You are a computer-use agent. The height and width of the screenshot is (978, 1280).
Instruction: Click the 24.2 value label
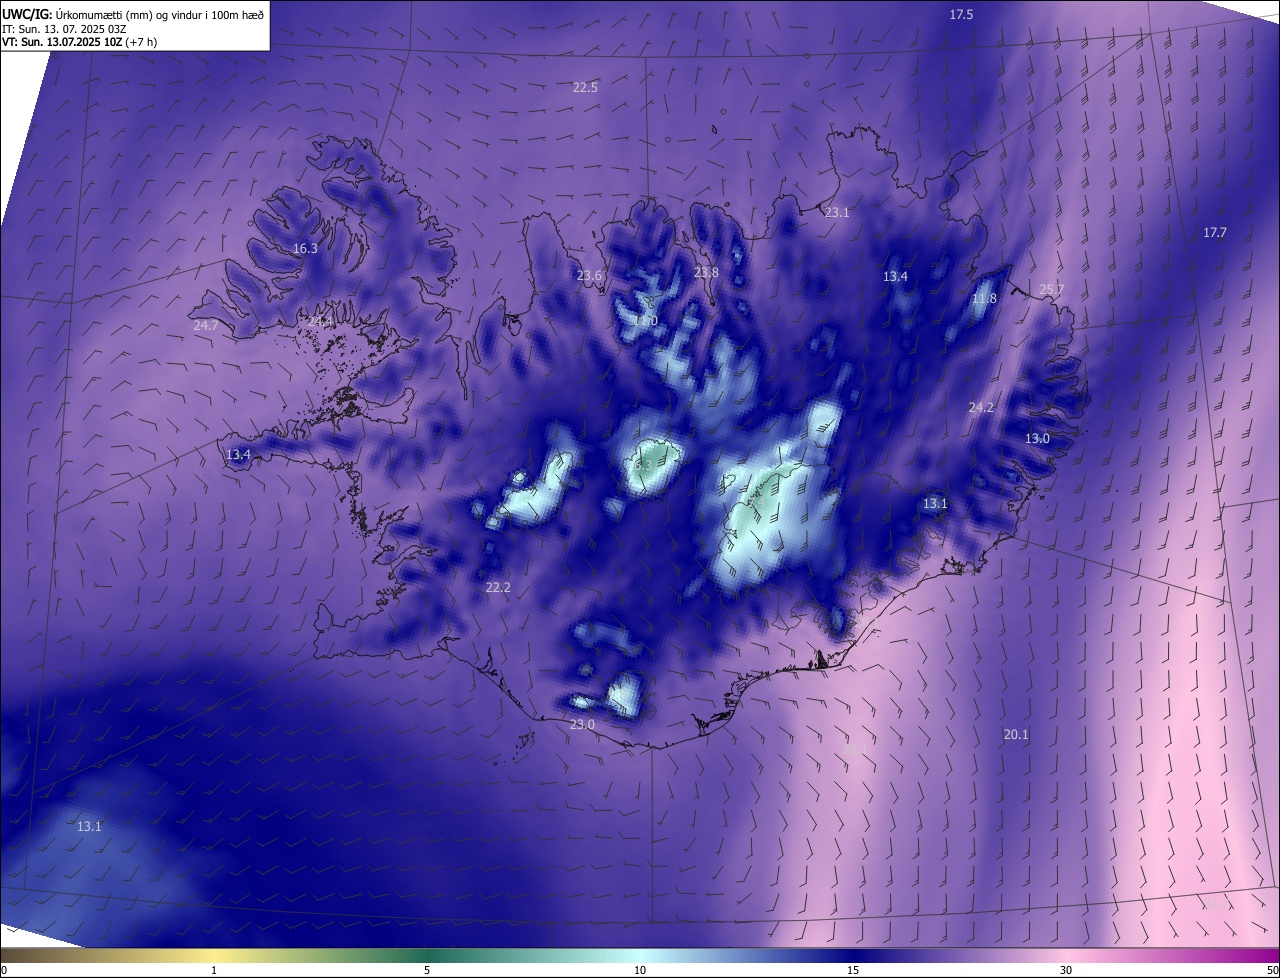981,407
